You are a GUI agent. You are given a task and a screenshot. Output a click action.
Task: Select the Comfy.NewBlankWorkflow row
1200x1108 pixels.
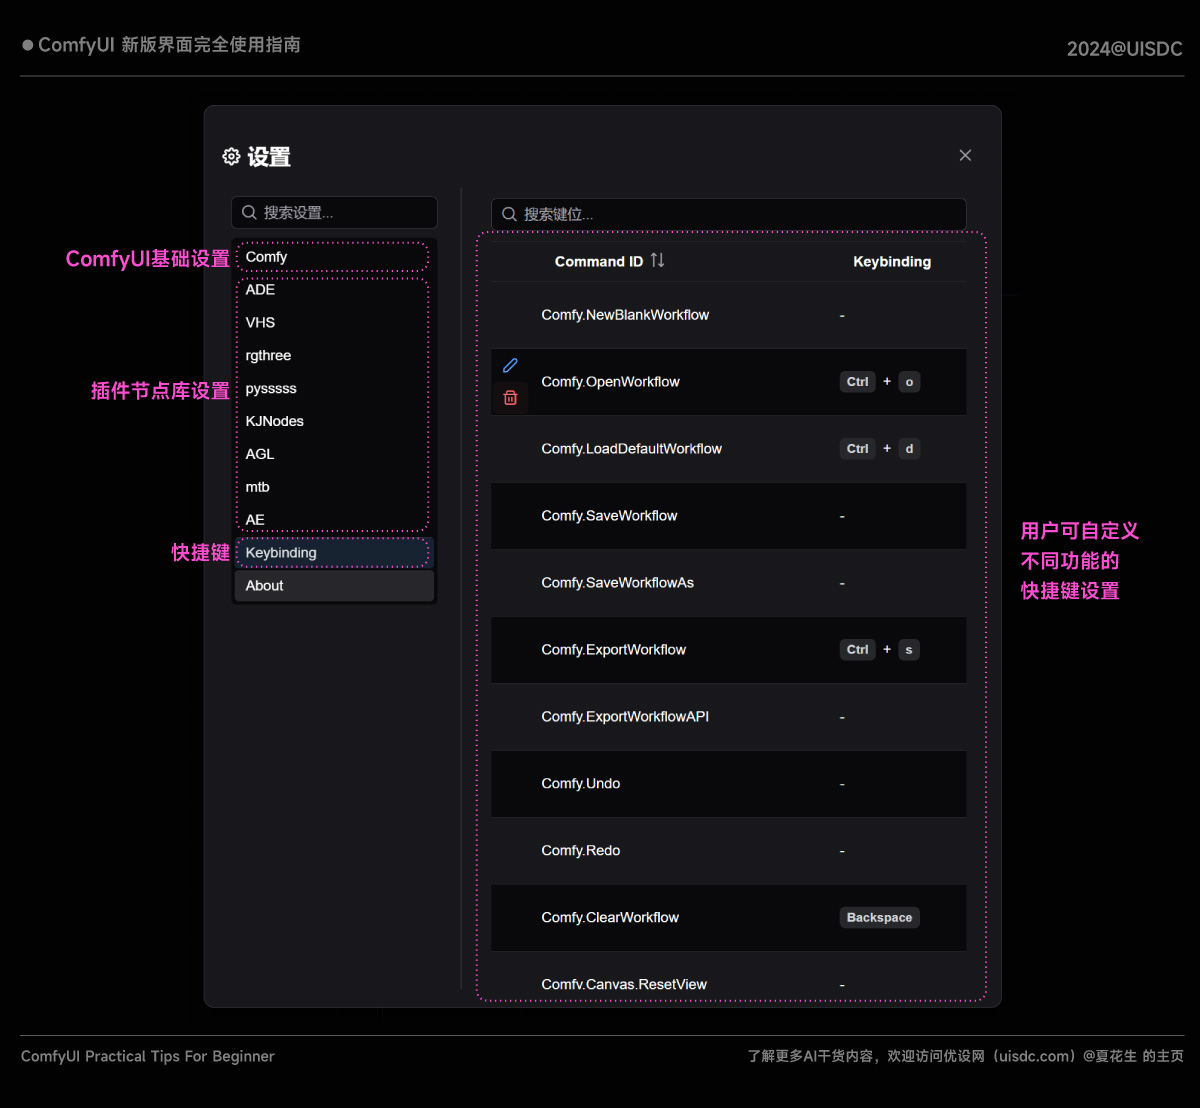728,315
